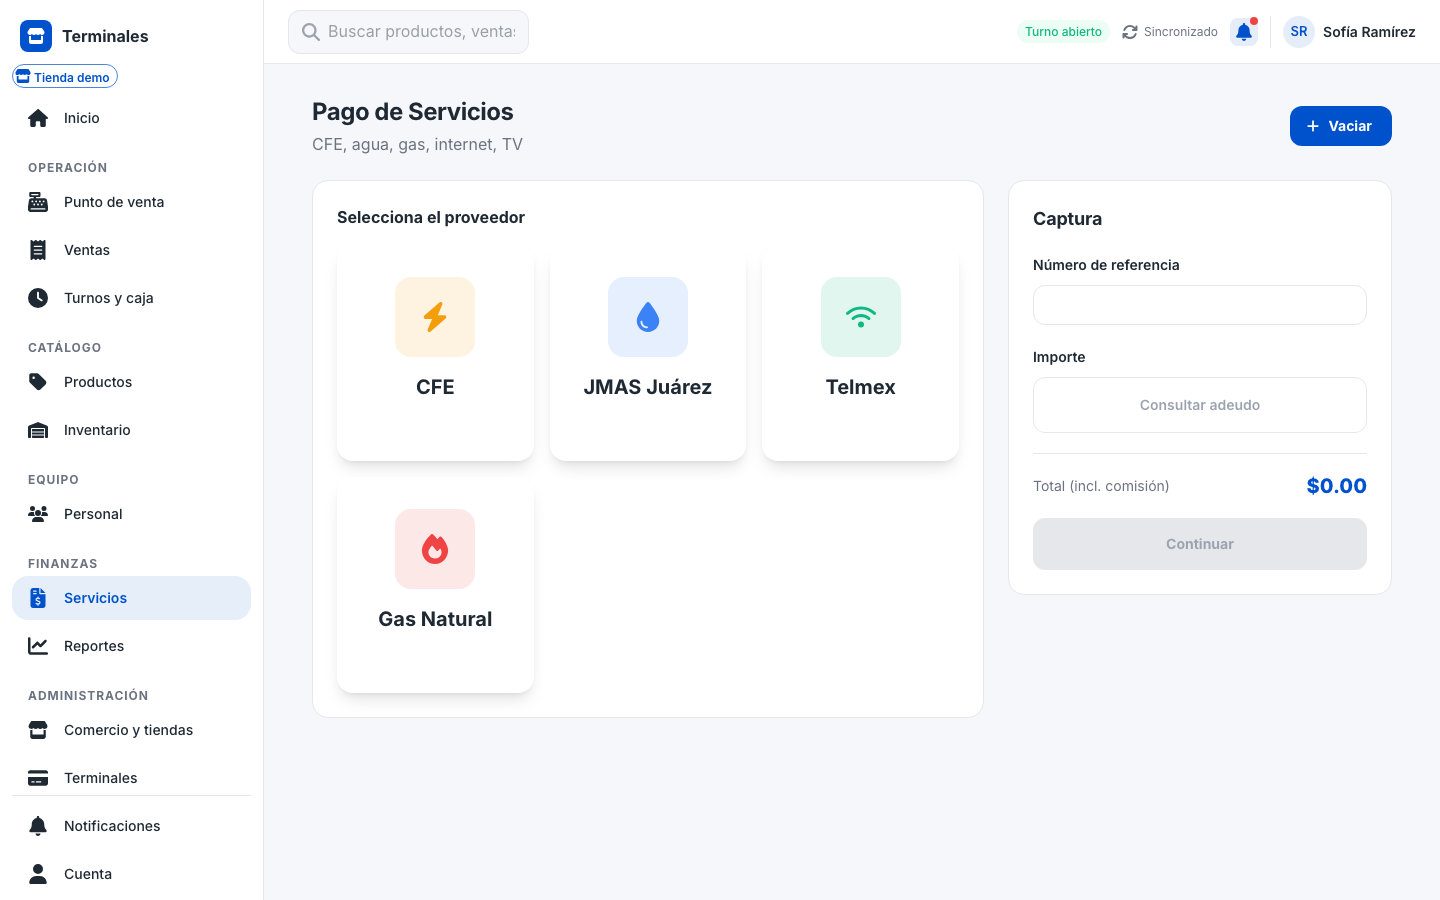Click the JMAS Juárez water drop icon
This screenshot has height=900, width=1440.
pos(648,317)
